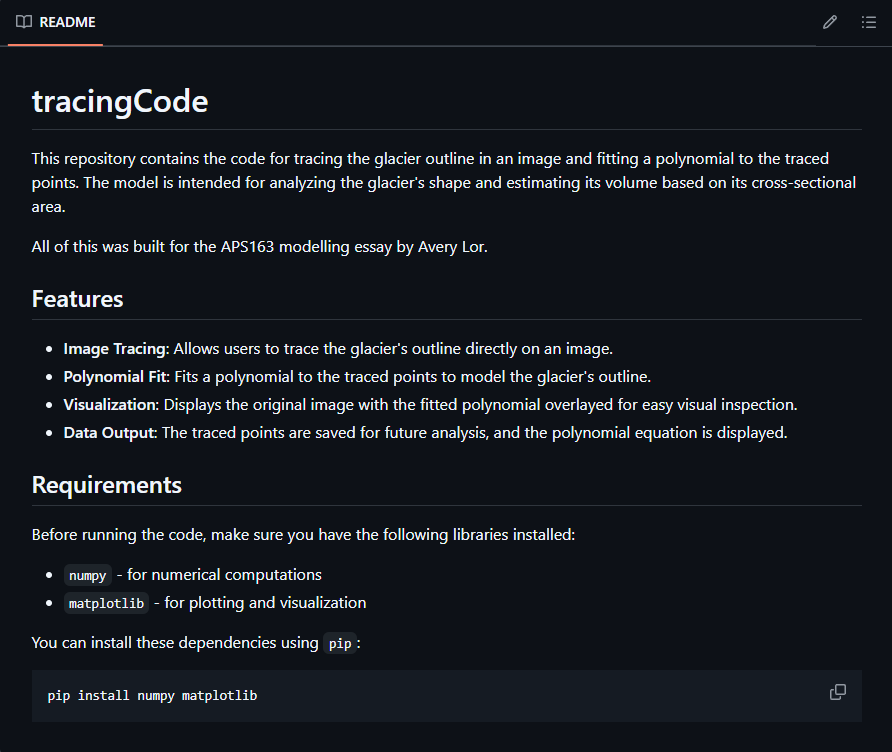Copy the pip install command
This screenshot has height=752, width=892.
[x=838, y=692]
